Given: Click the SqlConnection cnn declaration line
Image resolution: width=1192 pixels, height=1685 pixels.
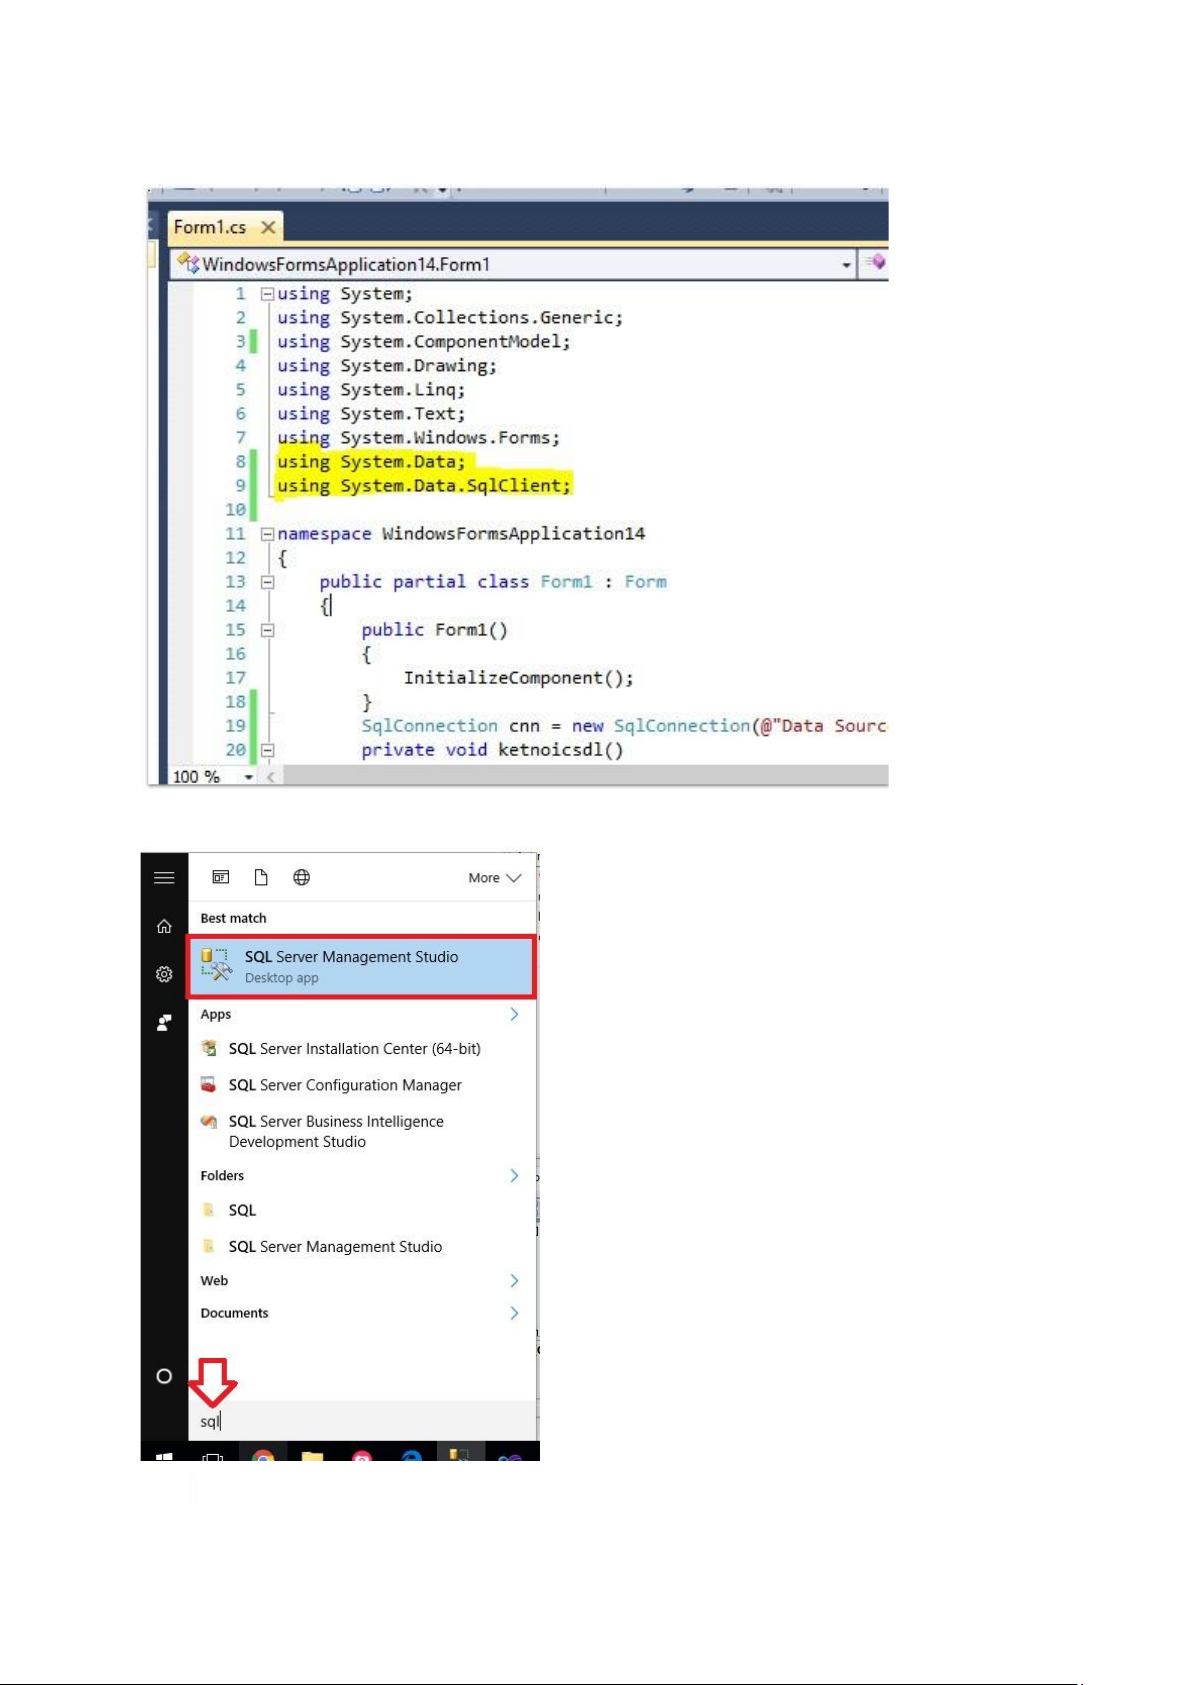Looking at the screenshot, I should coord(624,726).
